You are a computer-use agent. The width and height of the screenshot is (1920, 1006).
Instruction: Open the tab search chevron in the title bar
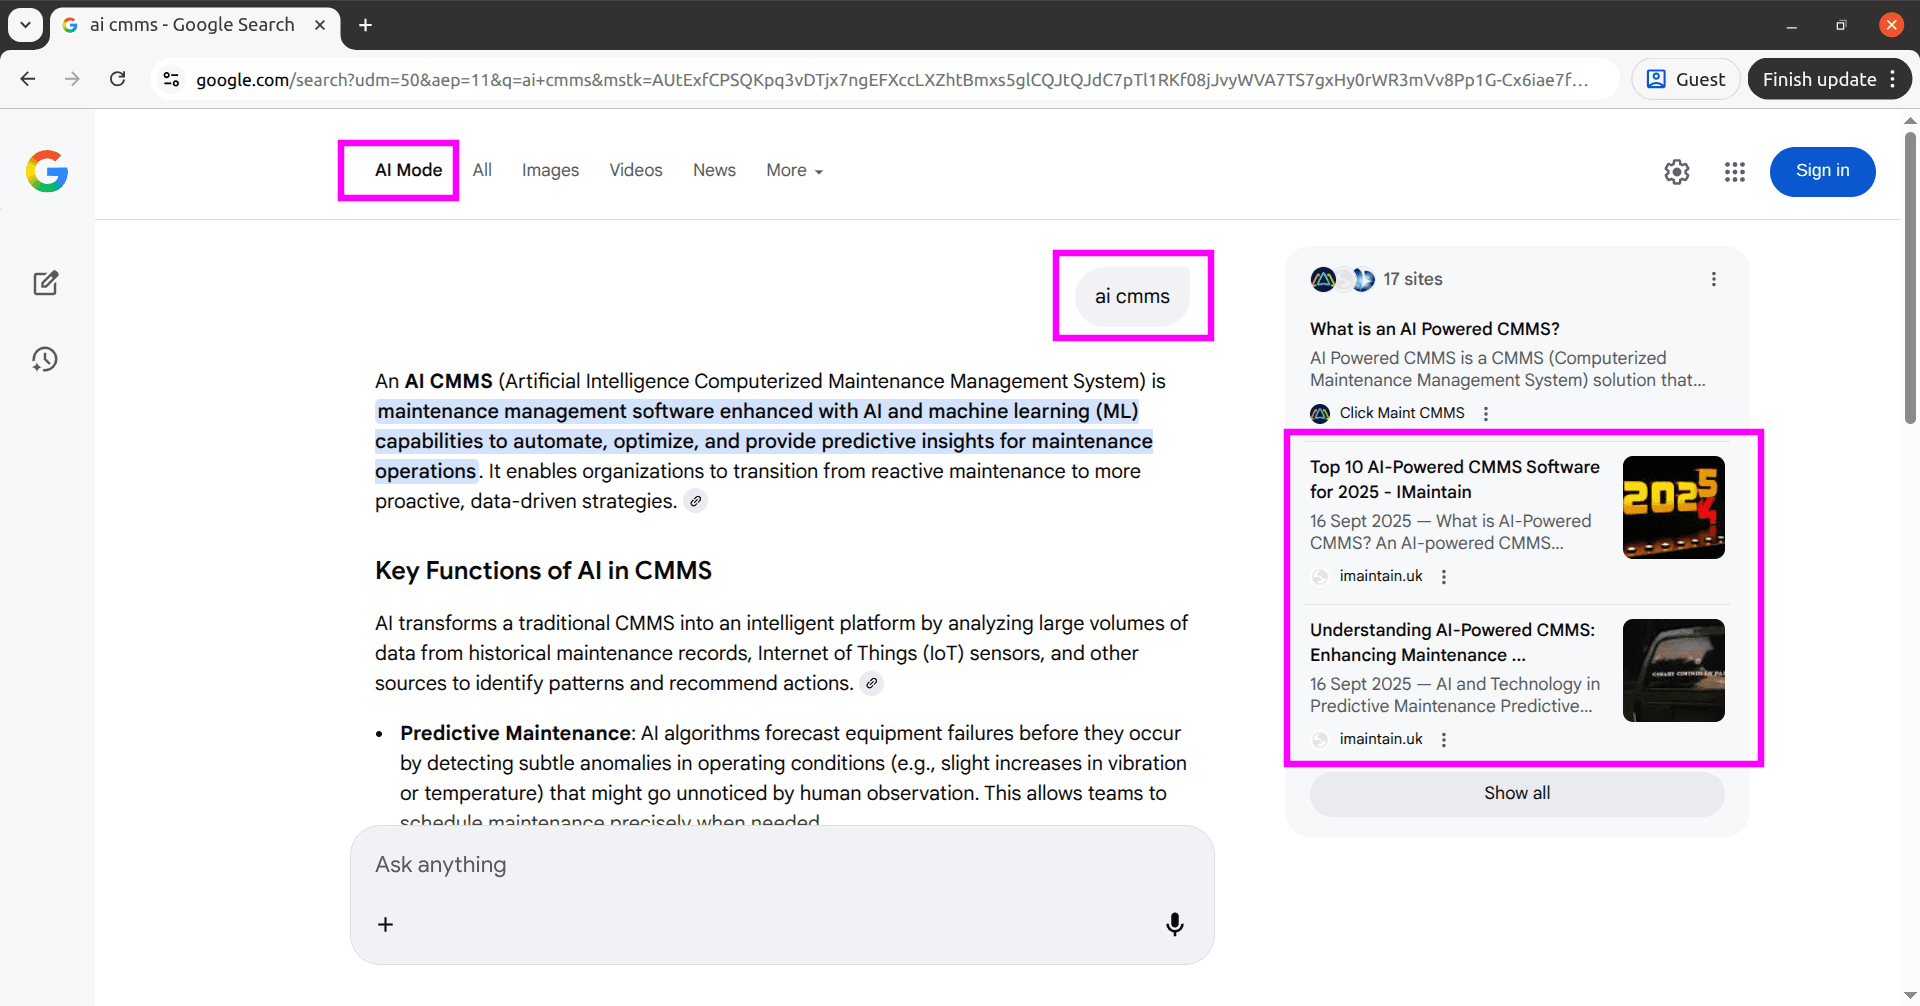click(25, 24)
